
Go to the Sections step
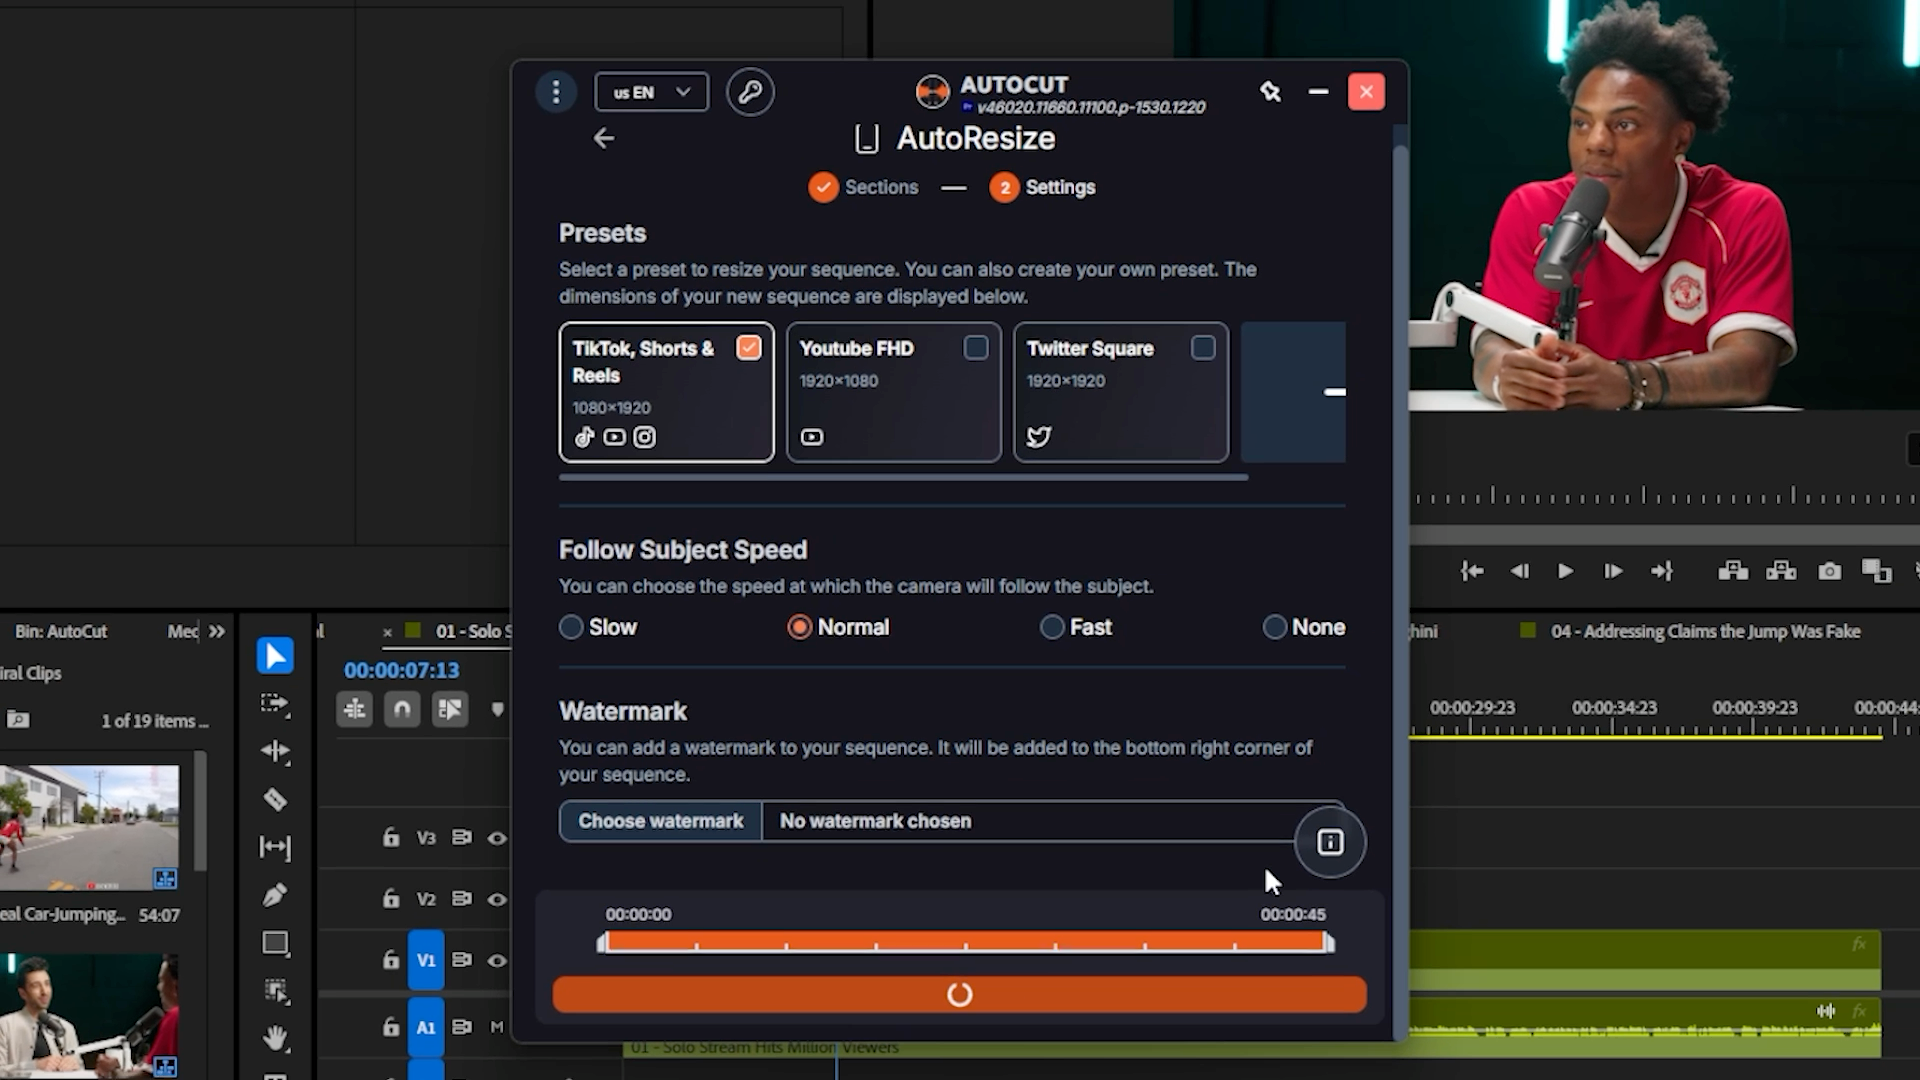click(x=864, y=187)
